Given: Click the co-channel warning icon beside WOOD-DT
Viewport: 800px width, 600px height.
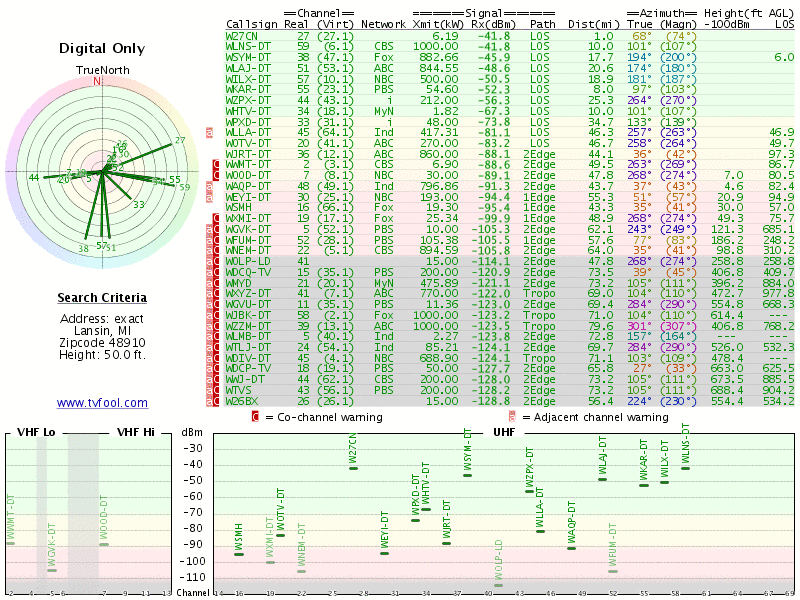Looking at the screenshot, I should (x=217, y=175).
